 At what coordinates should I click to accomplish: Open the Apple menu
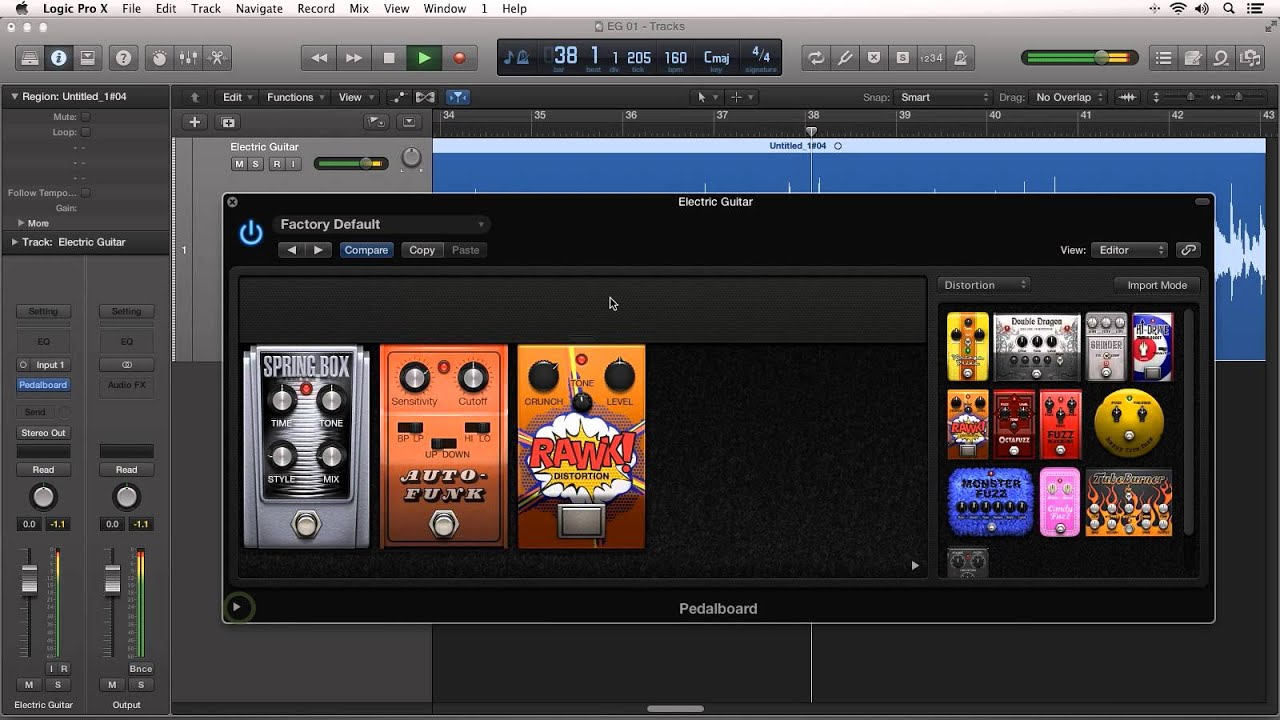click(x=22, y=8)
